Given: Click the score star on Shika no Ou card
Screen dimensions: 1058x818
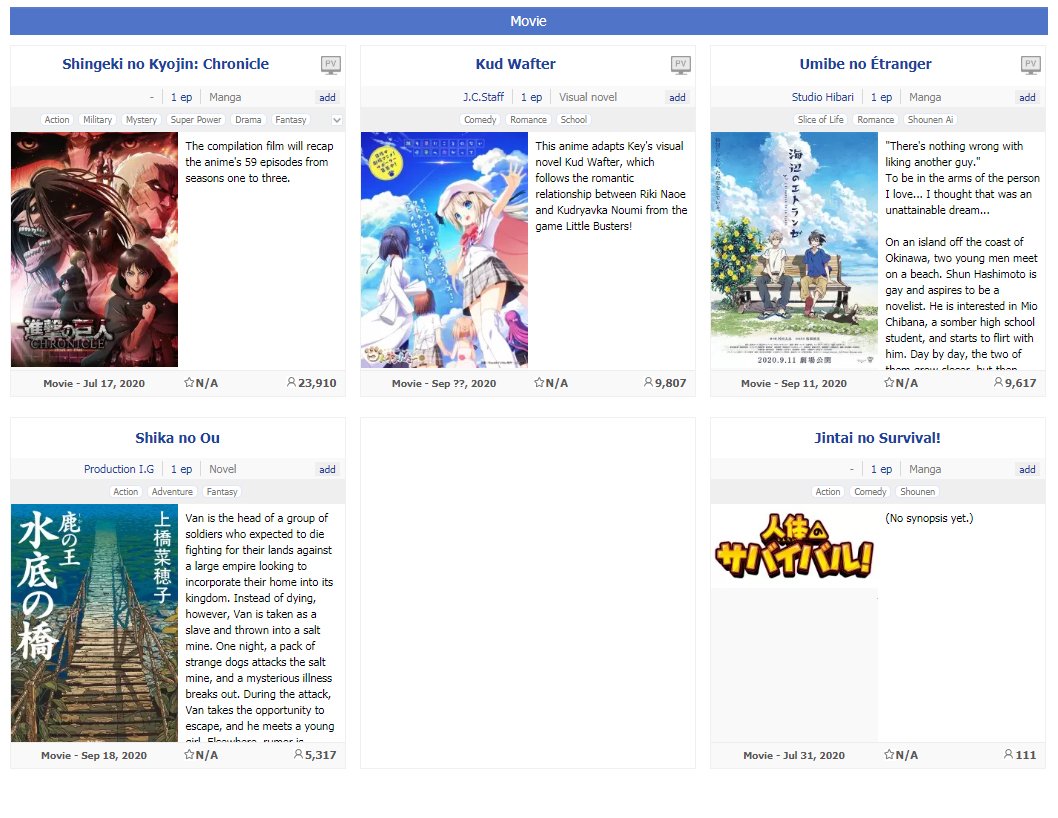Looking at the screenshot, I should [x=189, y=755].
